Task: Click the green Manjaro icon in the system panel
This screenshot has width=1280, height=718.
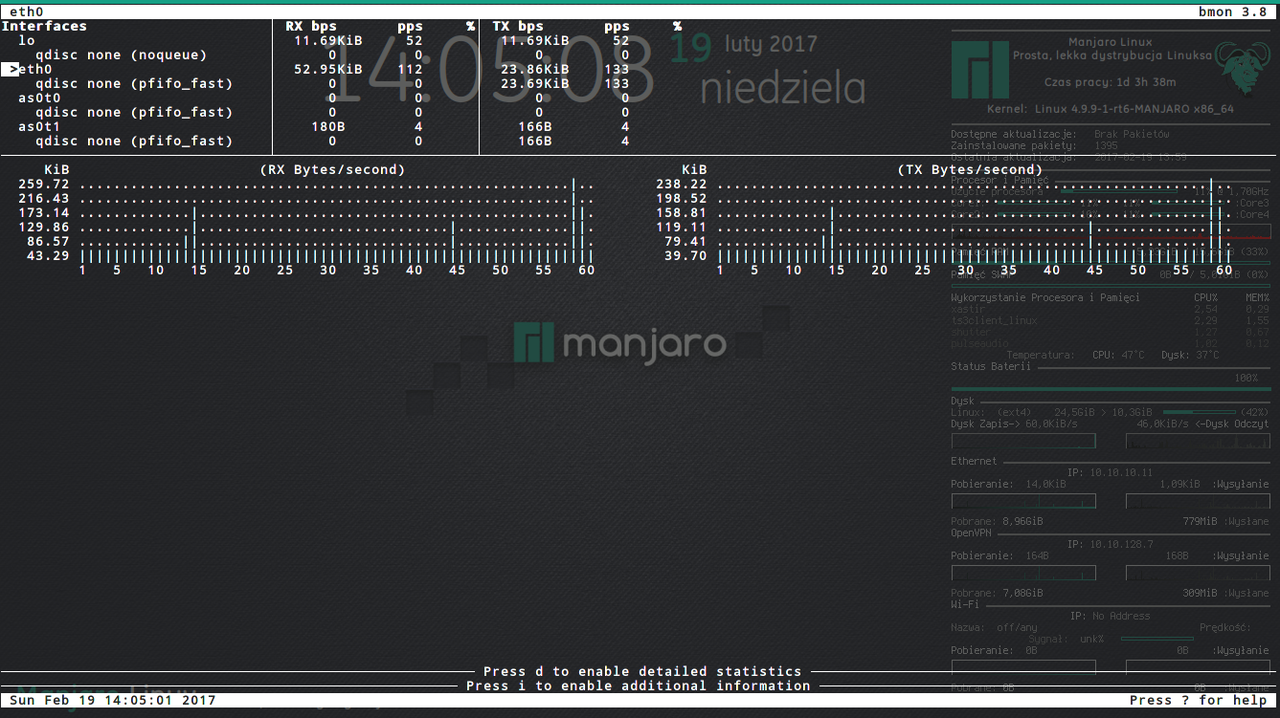Action: [x=980, y=70]
